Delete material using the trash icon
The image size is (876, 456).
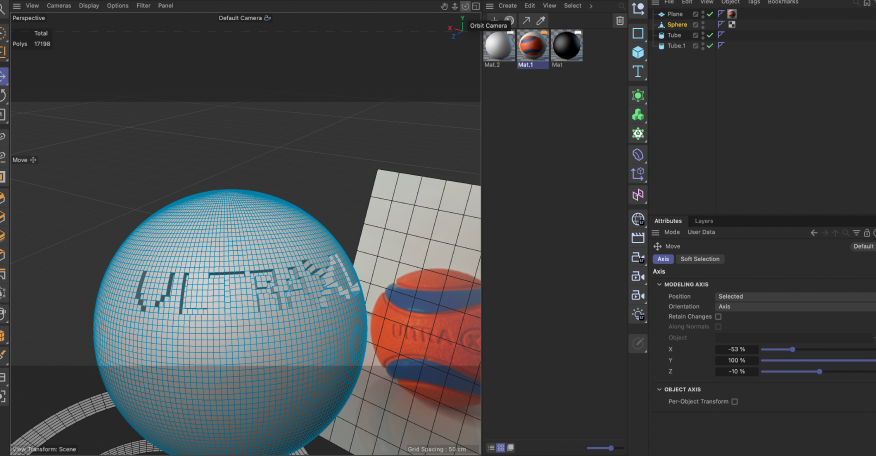point(619,20)
